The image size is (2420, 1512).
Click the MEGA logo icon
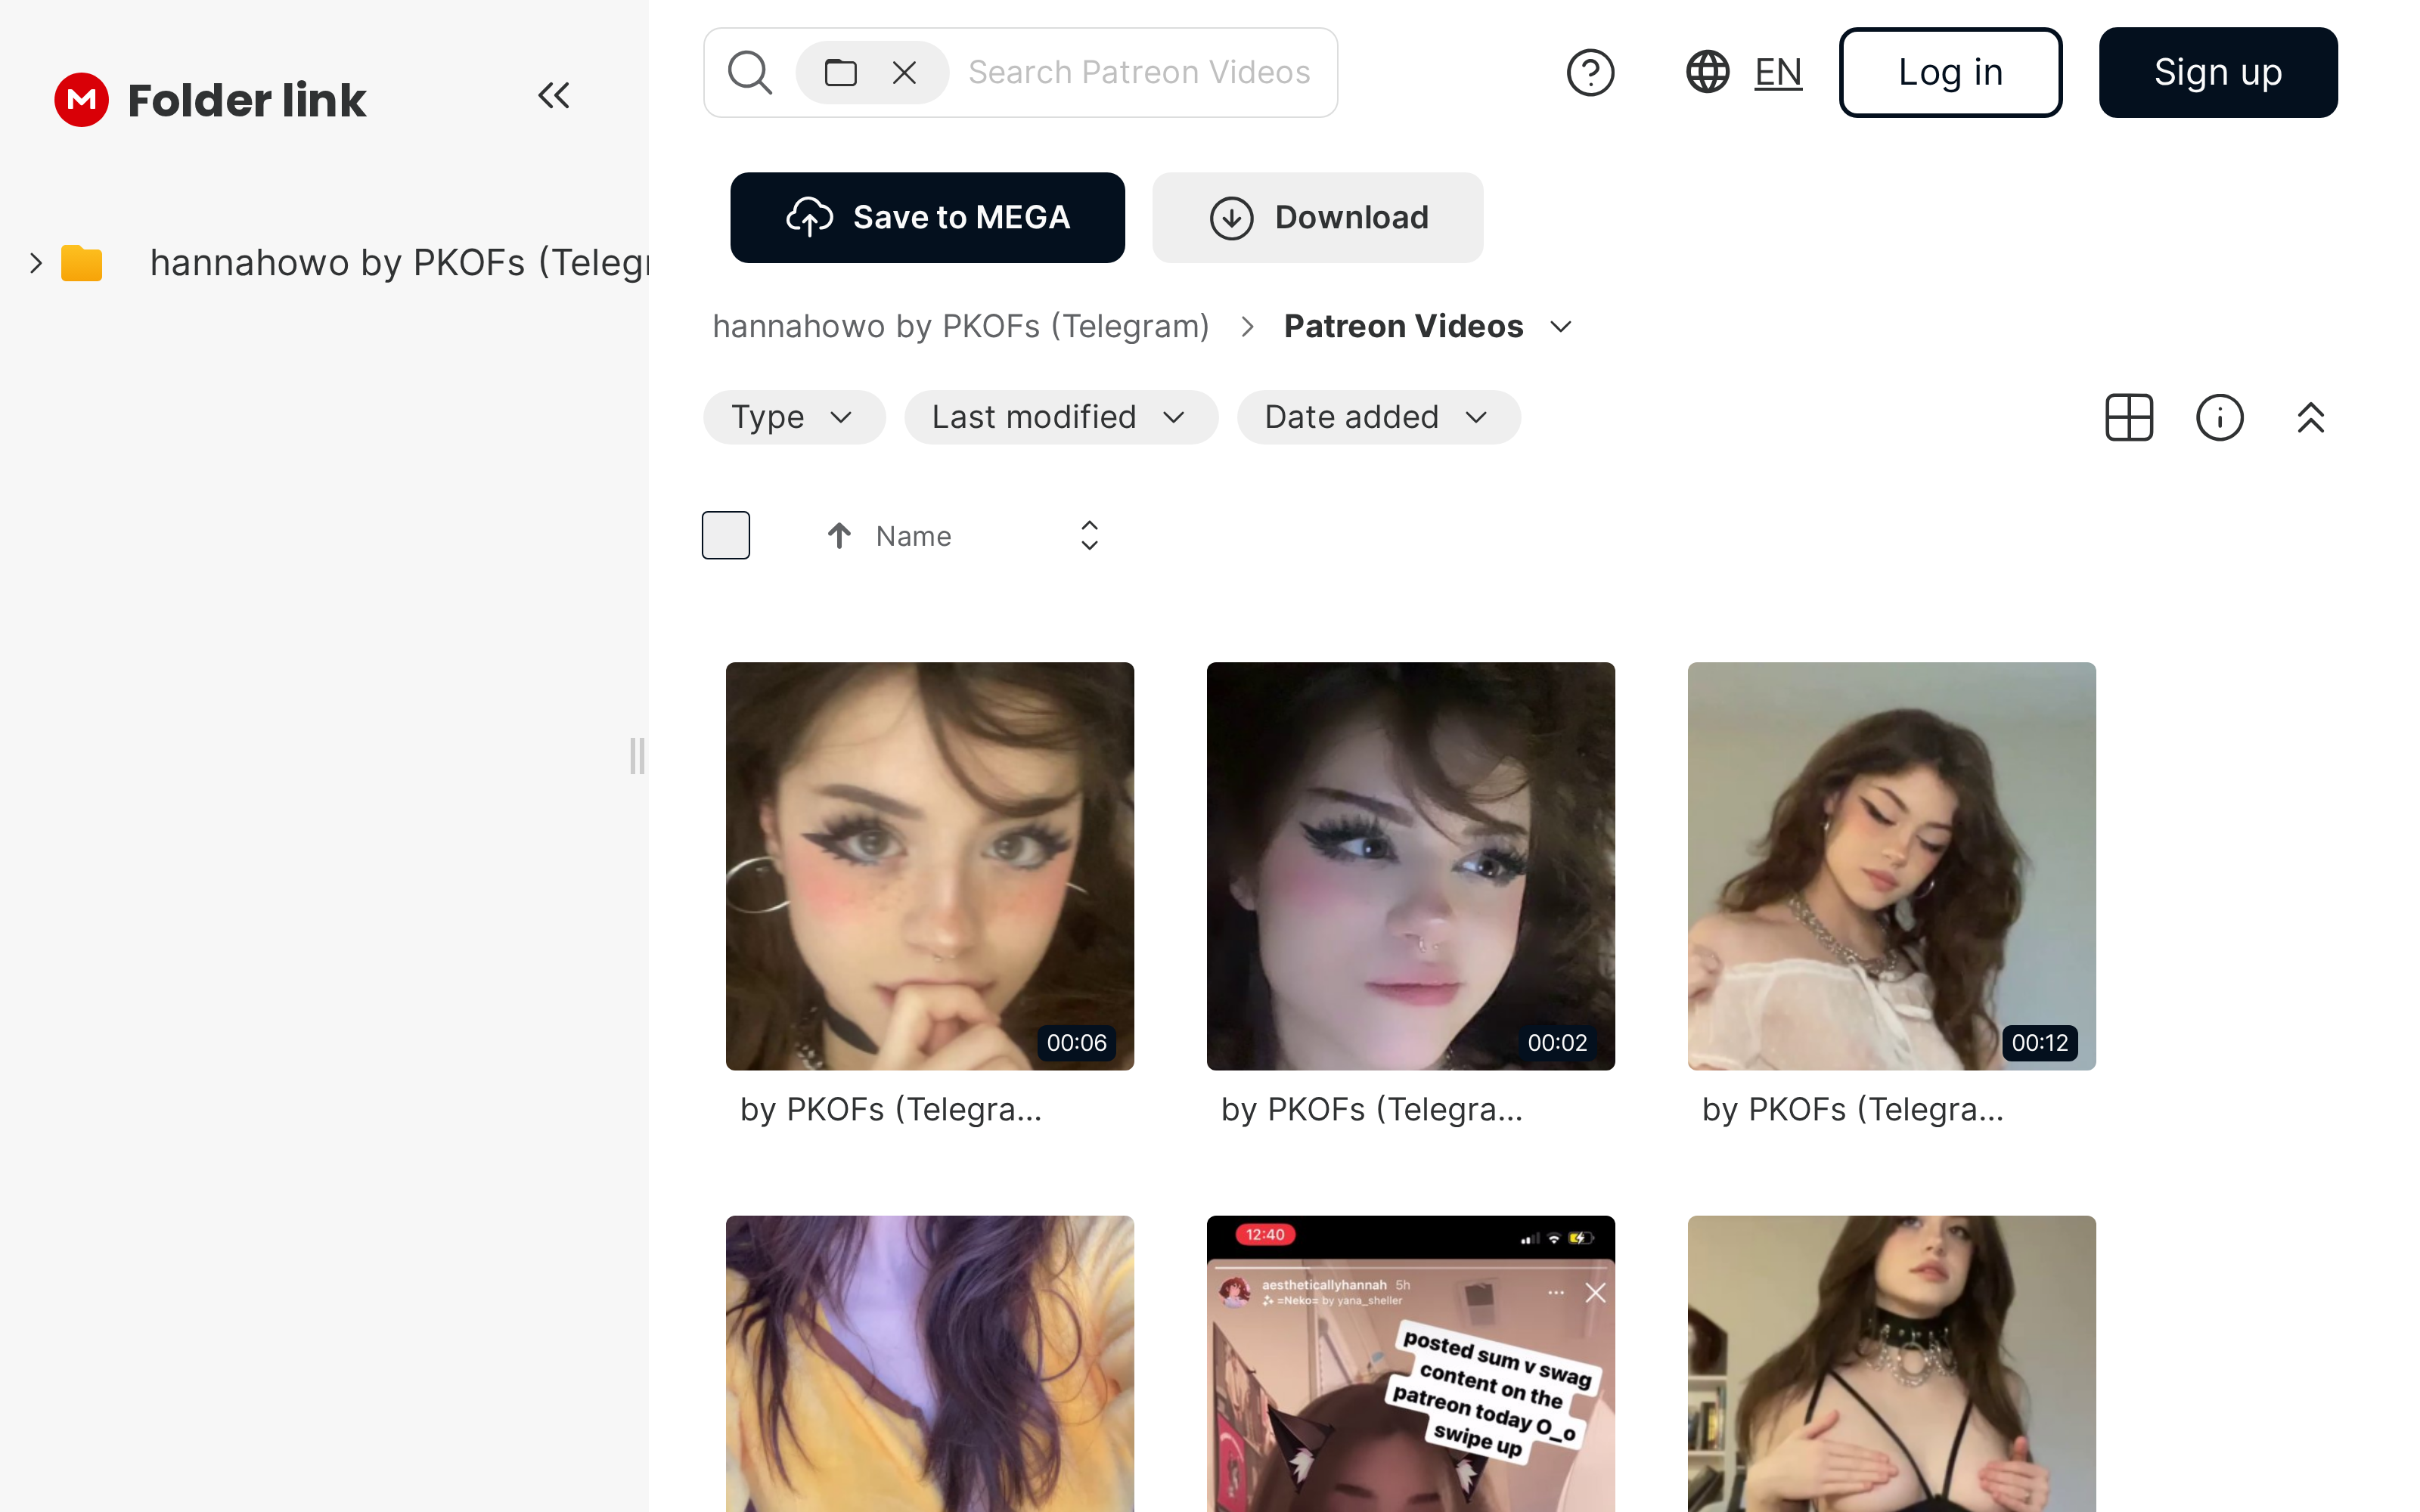click(81, 99)
